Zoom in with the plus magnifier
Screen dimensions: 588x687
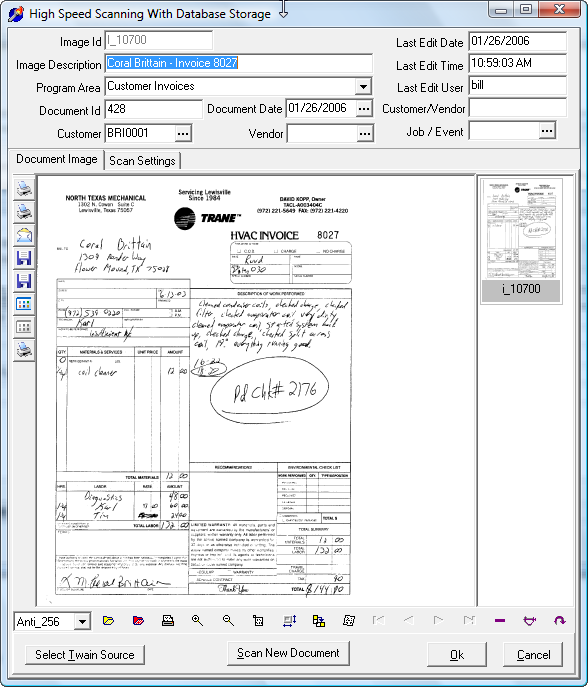pos(198,620)
